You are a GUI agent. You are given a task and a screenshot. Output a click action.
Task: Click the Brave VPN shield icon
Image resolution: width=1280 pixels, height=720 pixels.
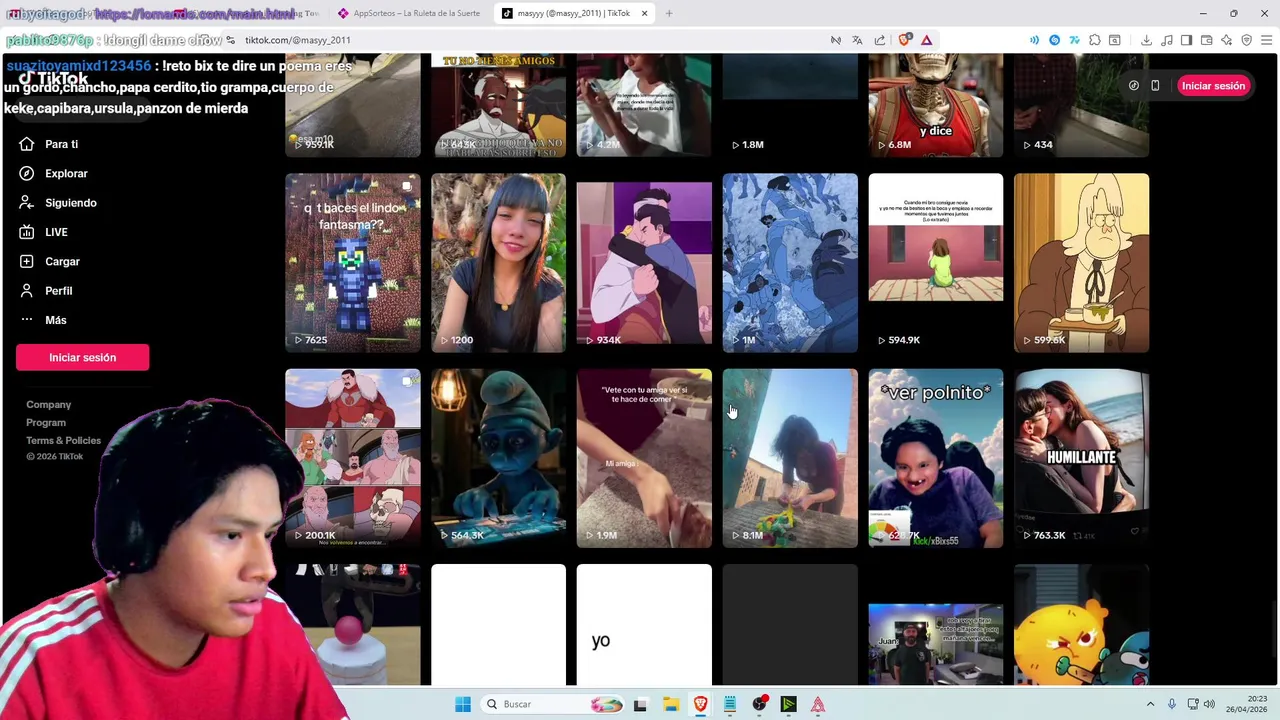click(1246, 40)
